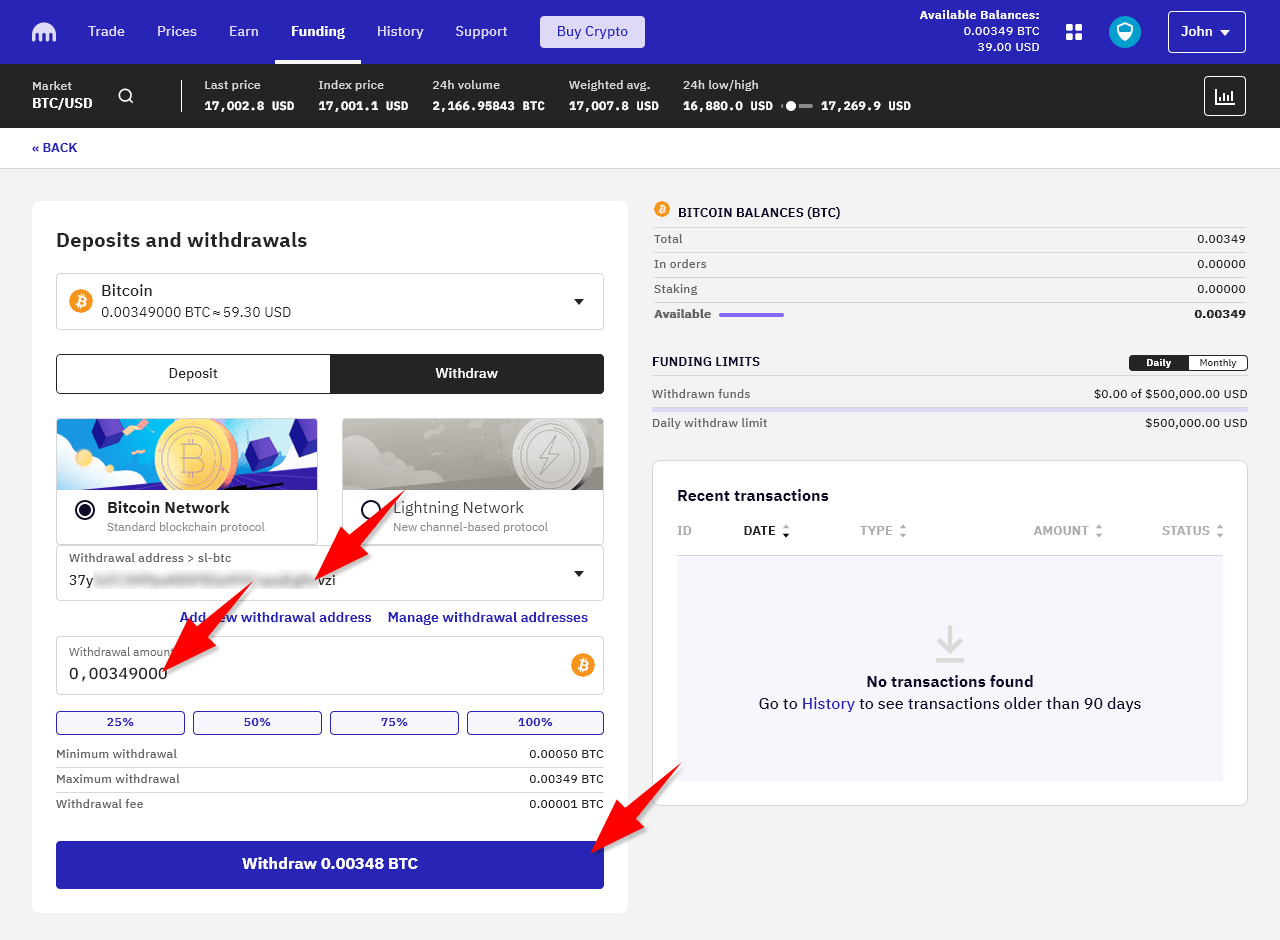Image resolution: width=1280 pixels, height=940 pixels.
Task: Select the Lightning Network radio option
Action: click(370, 510)
